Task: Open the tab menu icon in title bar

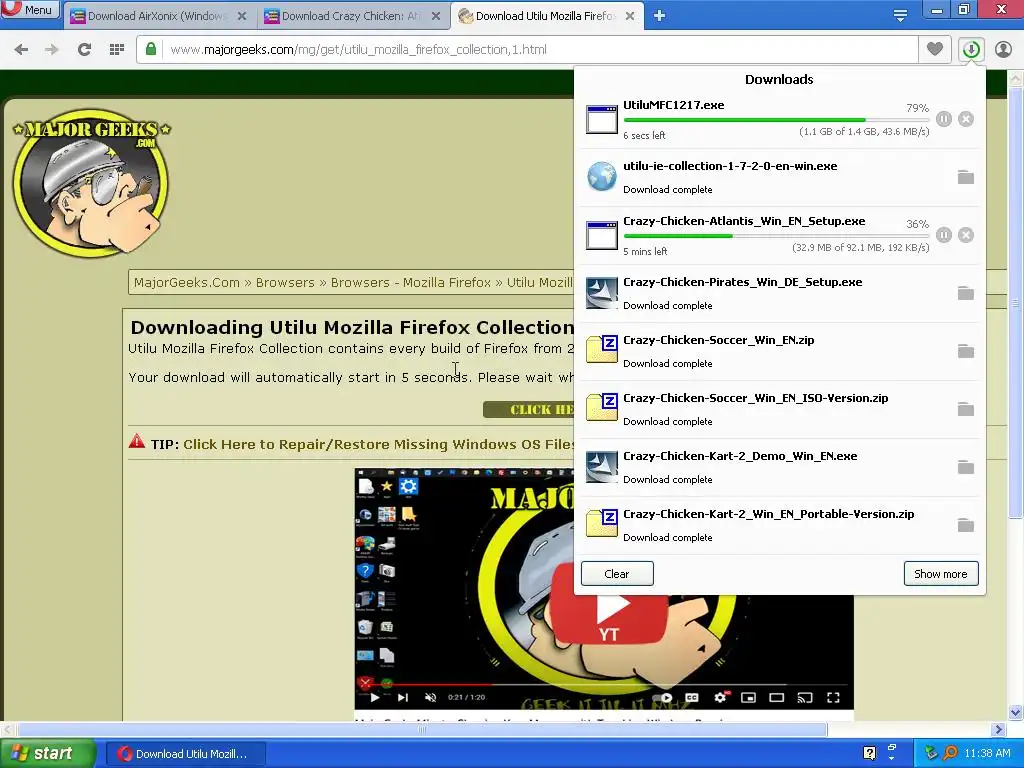Action: (x=900, y=16)
